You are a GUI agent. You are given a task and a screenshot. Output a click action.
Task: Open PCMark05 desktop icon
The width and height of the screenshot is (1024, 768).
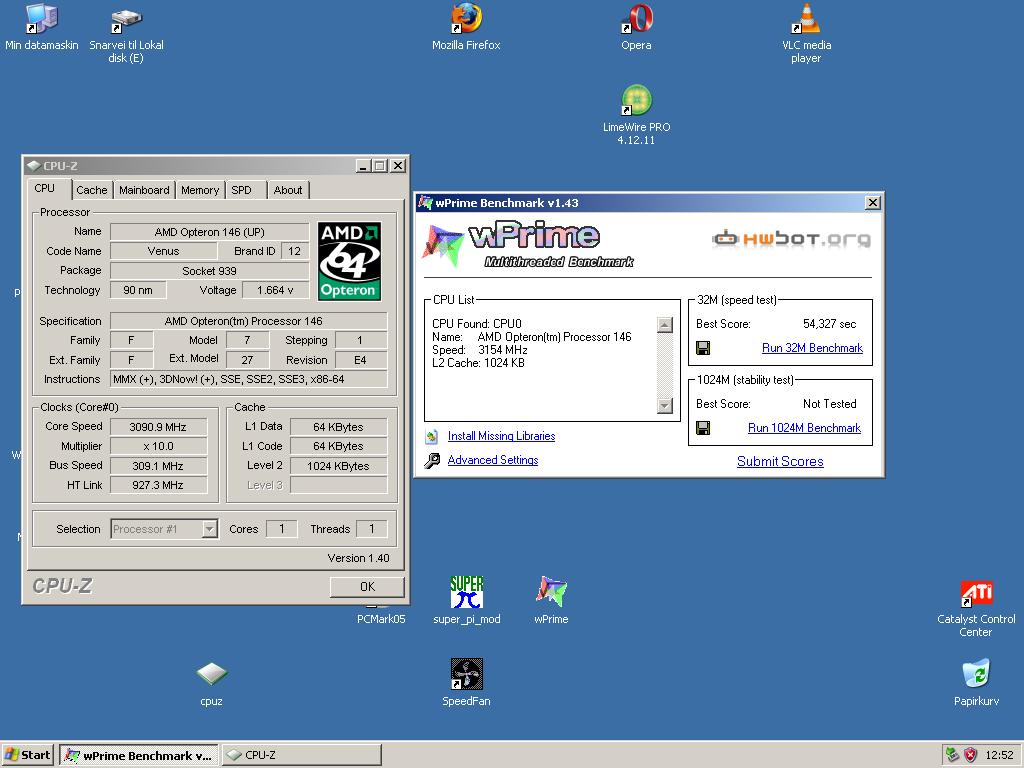(381, 618)
